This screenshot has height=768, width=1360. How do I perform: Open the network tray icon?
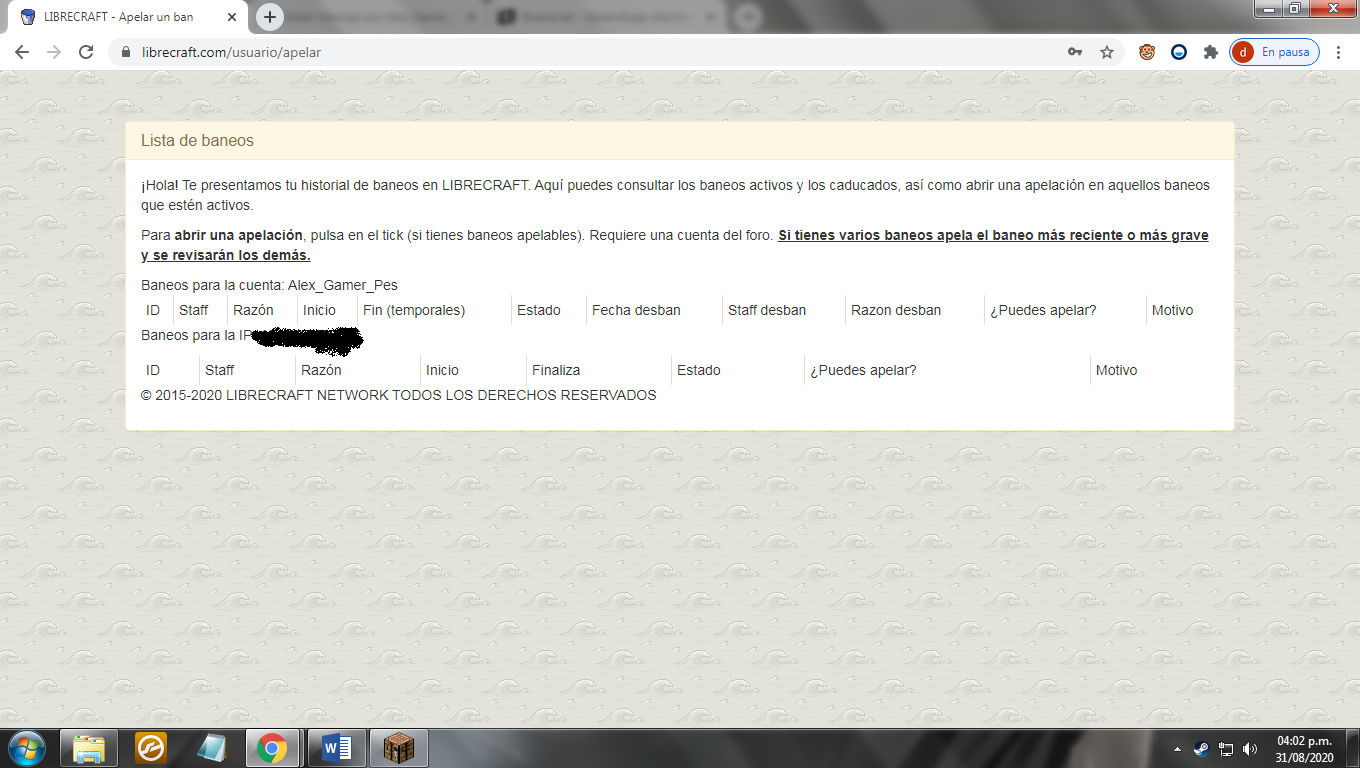1225,749
